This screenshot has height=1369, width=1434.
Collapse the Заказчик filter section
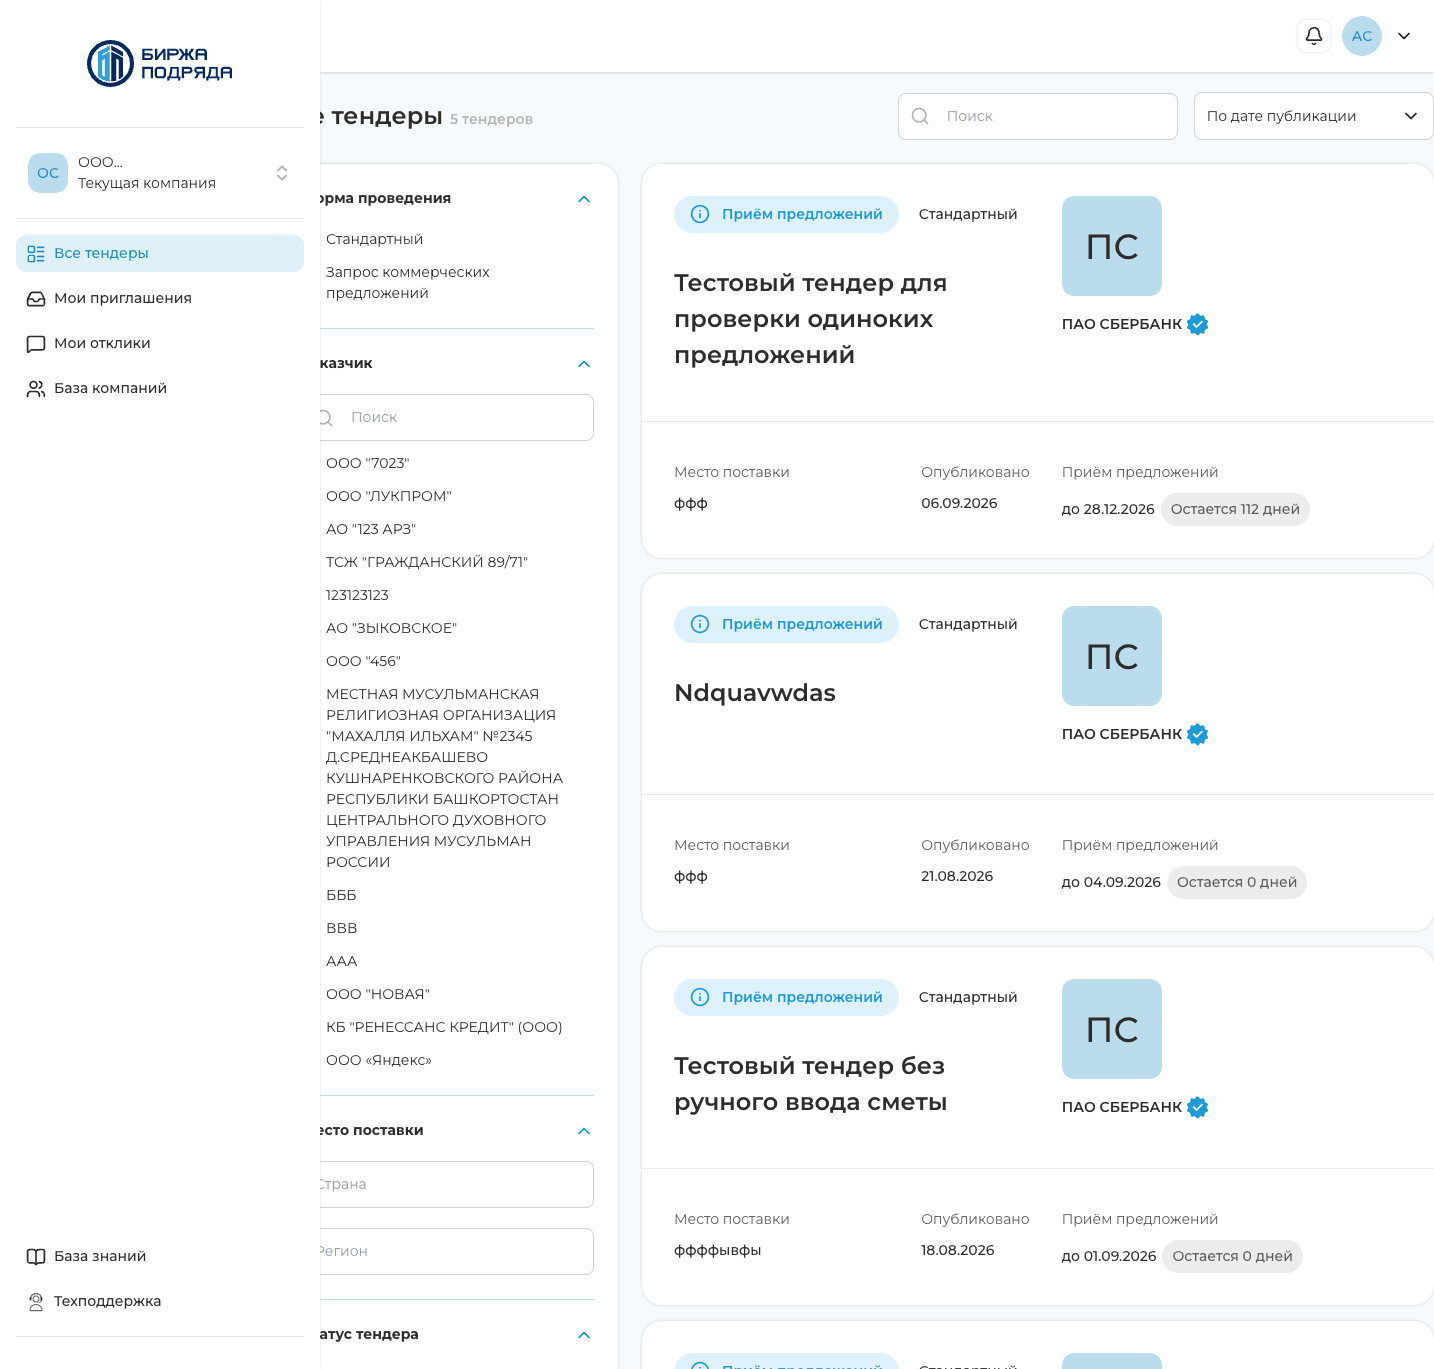pyautogui.click(x=584, y=364)
